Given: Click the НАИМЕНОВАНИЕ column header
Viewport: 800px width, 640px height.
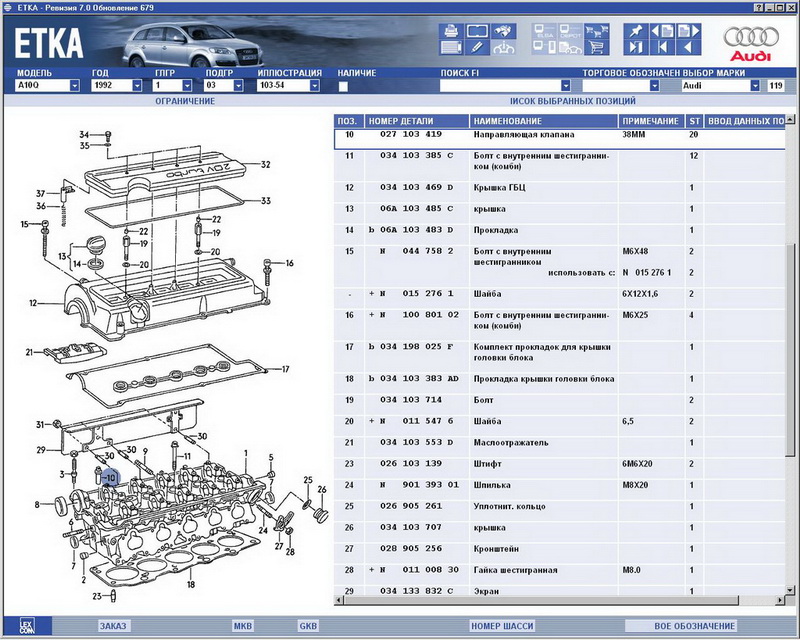Looking at the screenshot, I should 543,121.
